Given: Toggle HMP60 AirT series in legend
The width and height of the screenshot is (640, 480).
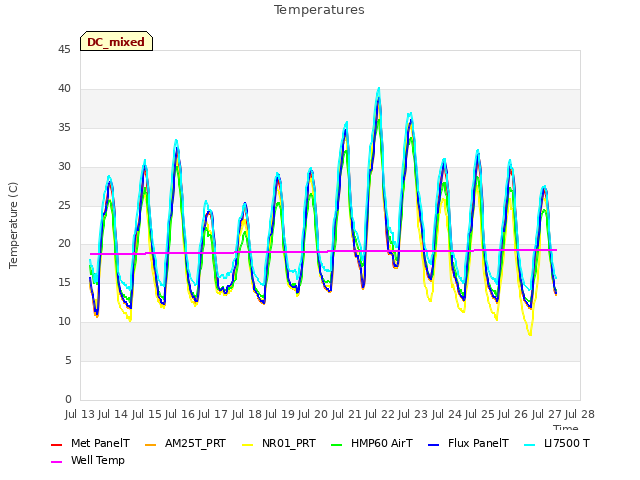Looking at the screenshot, I should [372, 443].
